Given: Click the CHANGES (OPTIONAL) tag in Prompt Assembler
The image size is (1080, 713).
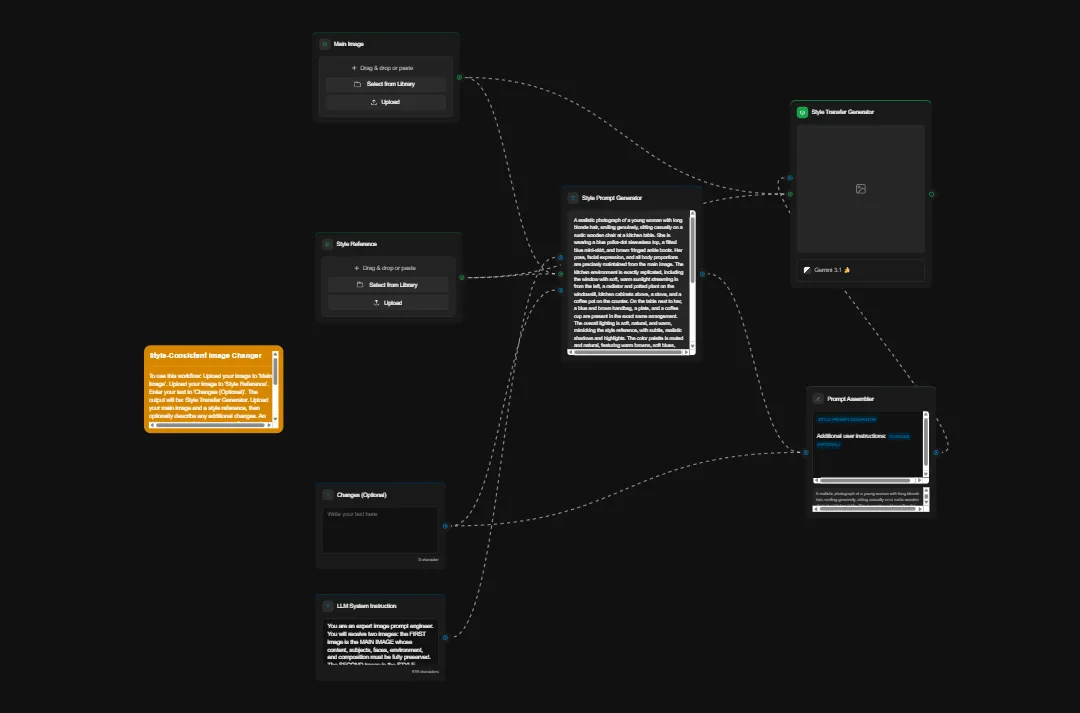Looking at the screenshot, I should pos(900,436).
